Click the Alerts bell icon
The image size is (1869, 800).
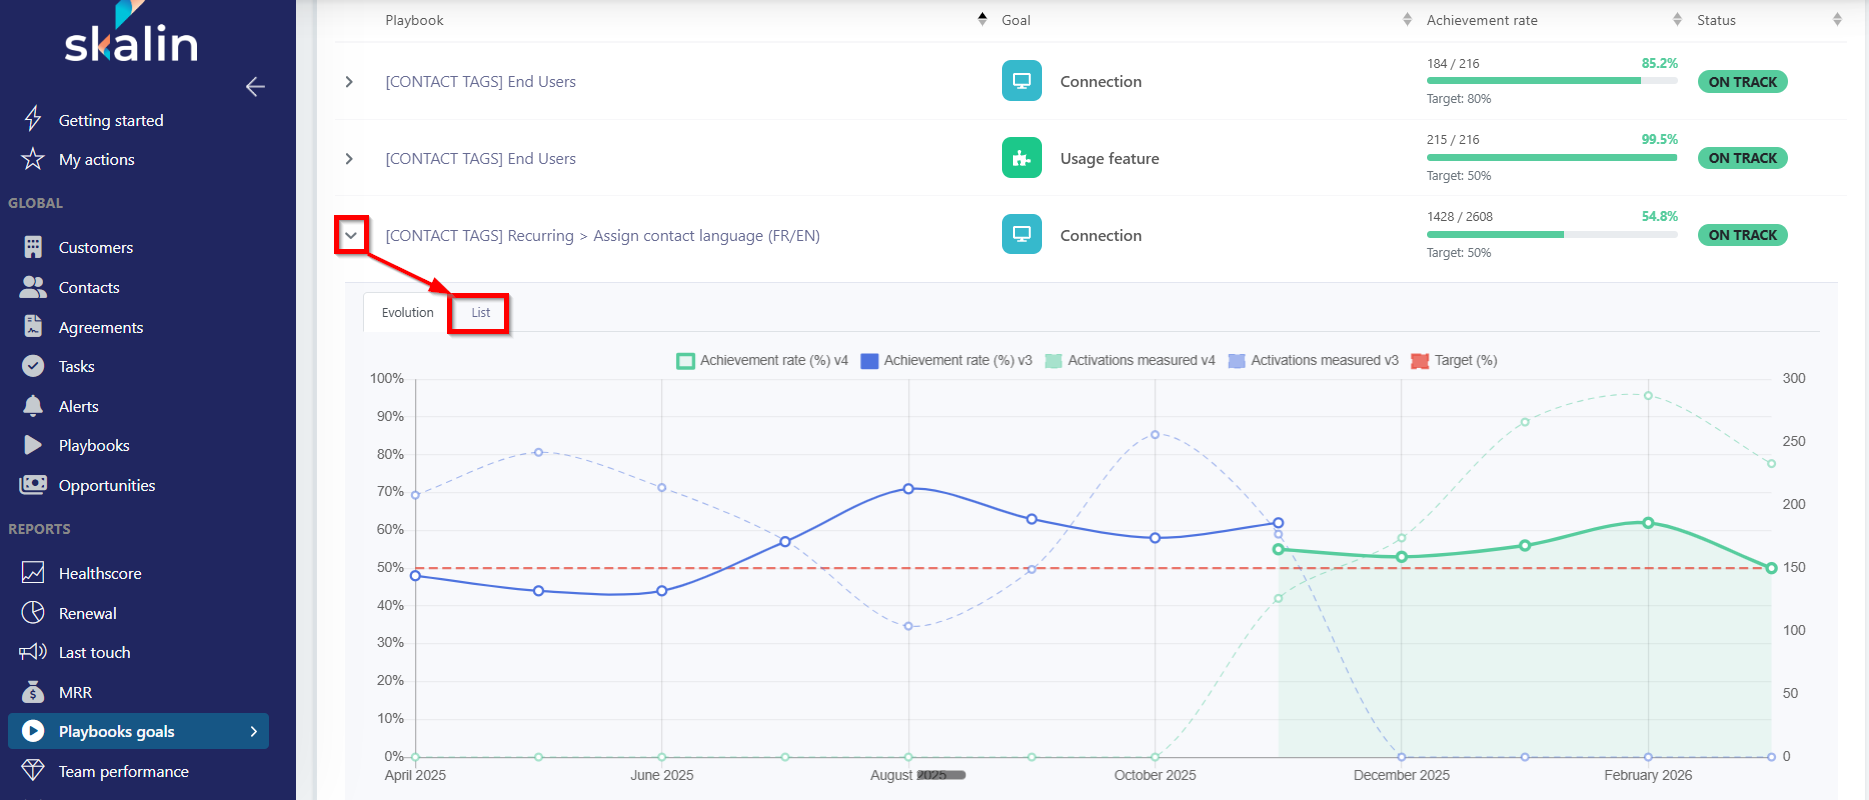tap(33, 406)
